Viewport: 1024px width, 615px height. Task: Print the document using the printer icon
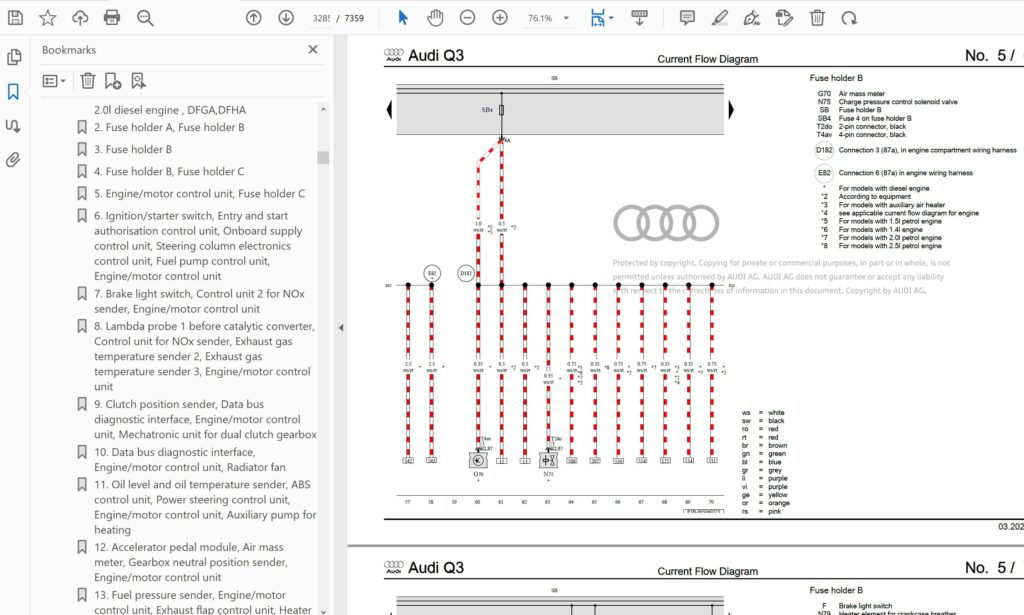click(112, 18)
